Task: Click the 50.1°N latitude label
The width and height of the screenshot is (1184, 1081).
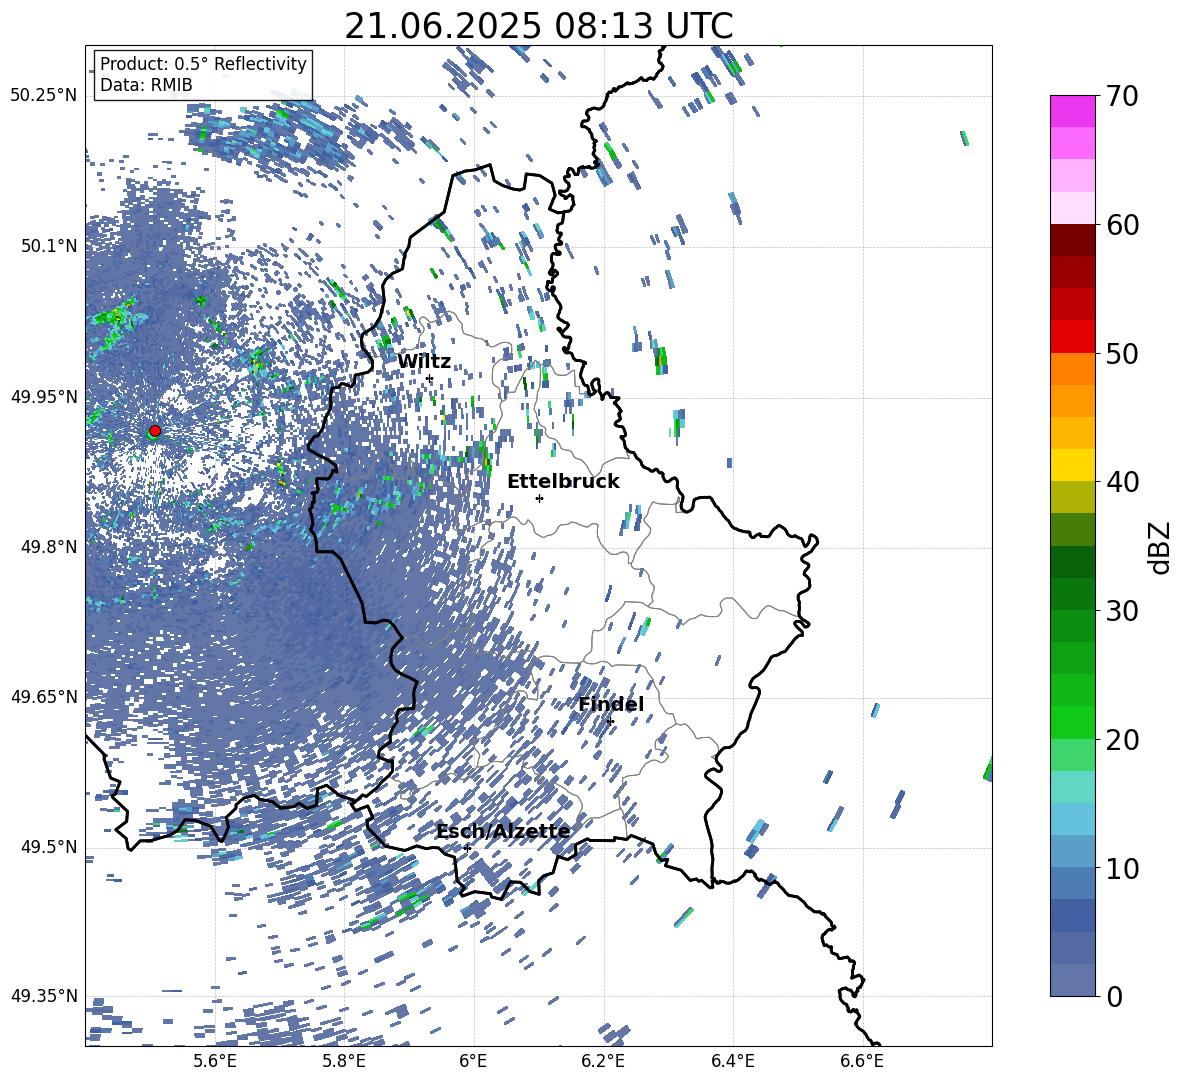Action: [48, 246]
